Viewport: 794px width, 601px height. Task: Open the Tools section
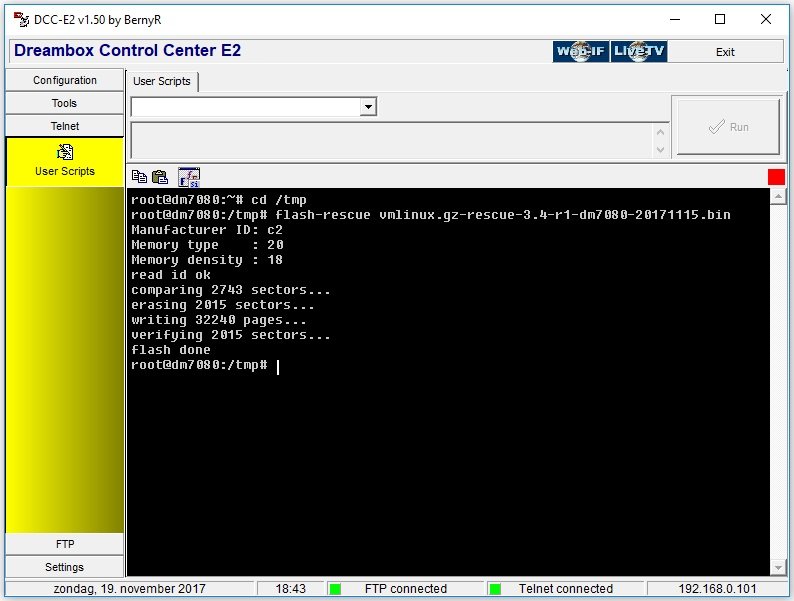[x=64, y=103]
